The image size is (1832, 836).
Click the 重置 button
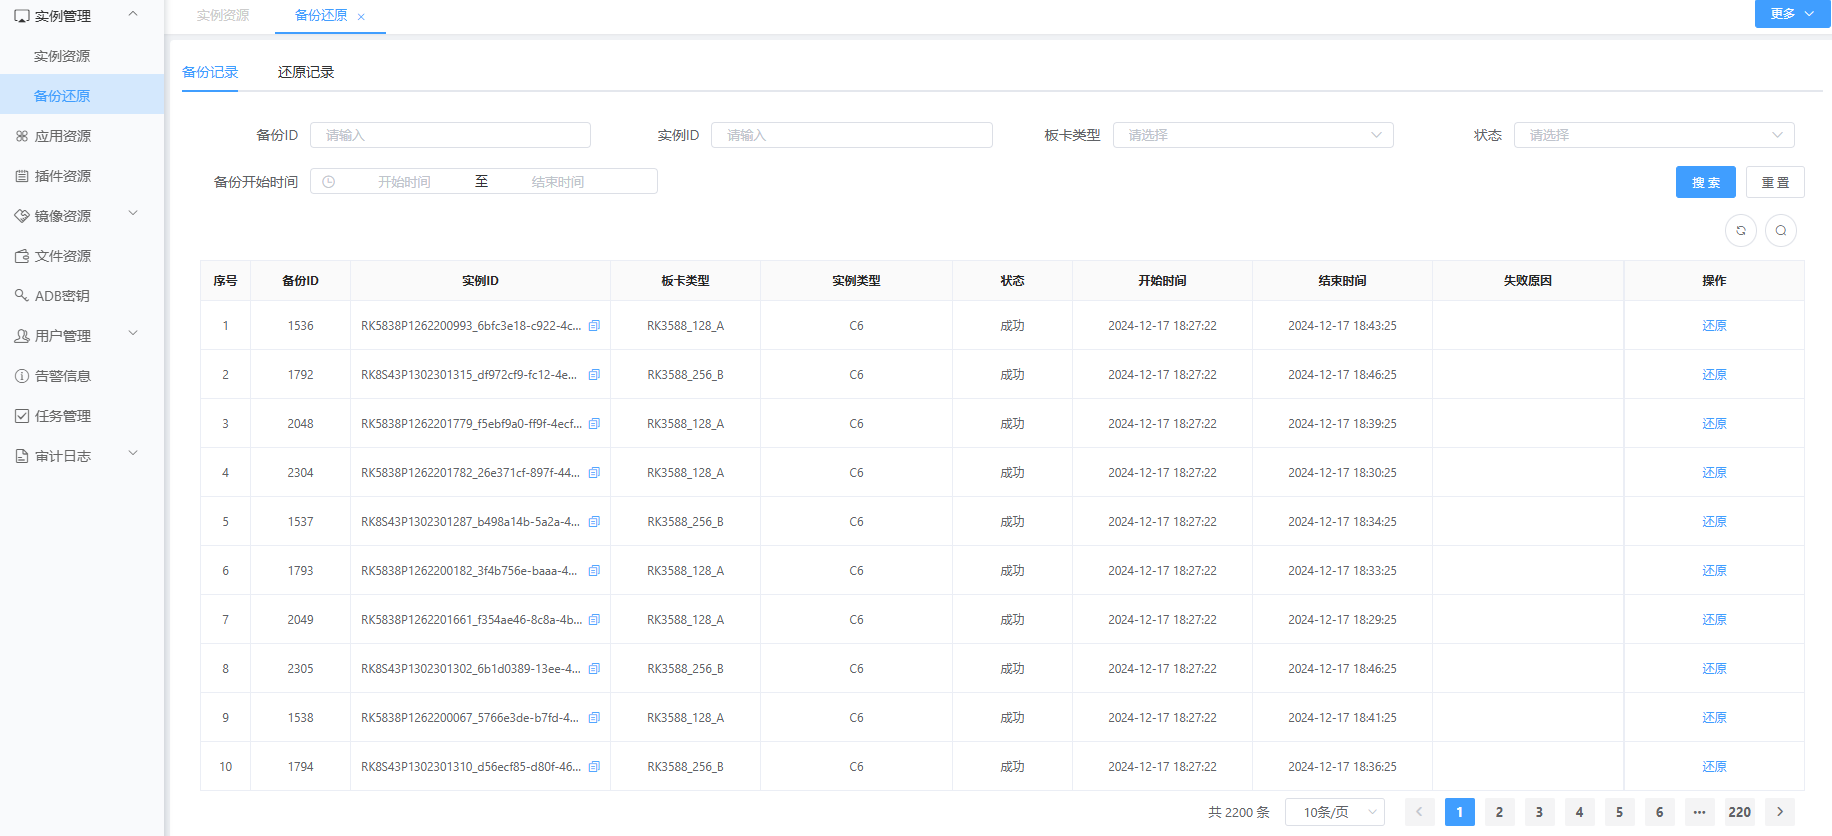pyautogui.click(x=1775, y=182)
